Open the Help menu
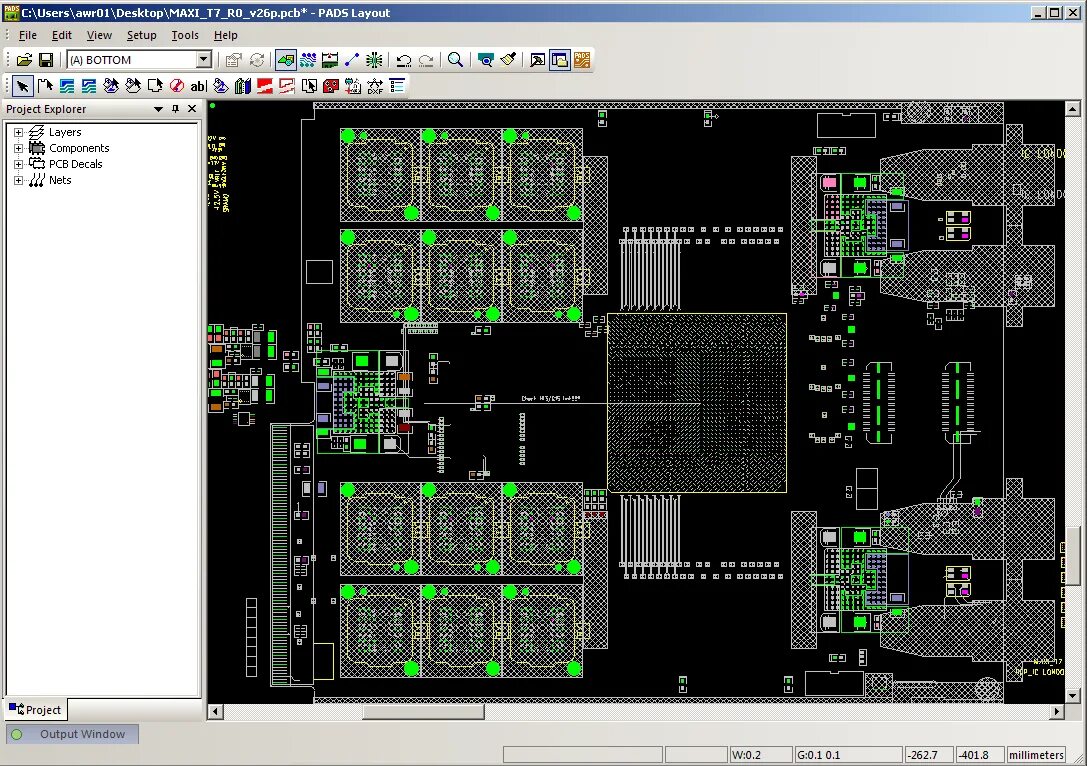1087x766 pixels. click(x=225, y=35)
